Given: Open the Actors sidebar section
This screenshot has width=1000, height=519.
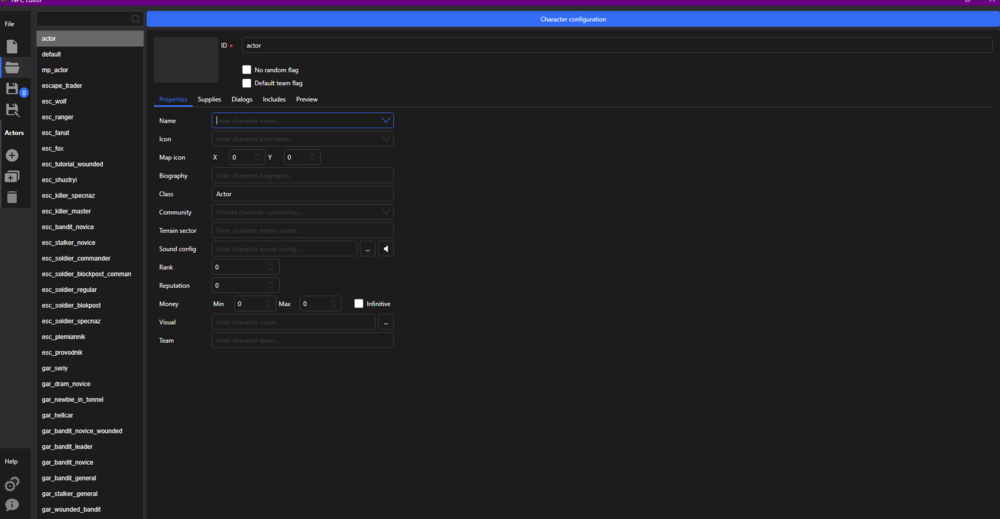Looking at the screenshot, I should pyautogui.click(x=14, y=133).
